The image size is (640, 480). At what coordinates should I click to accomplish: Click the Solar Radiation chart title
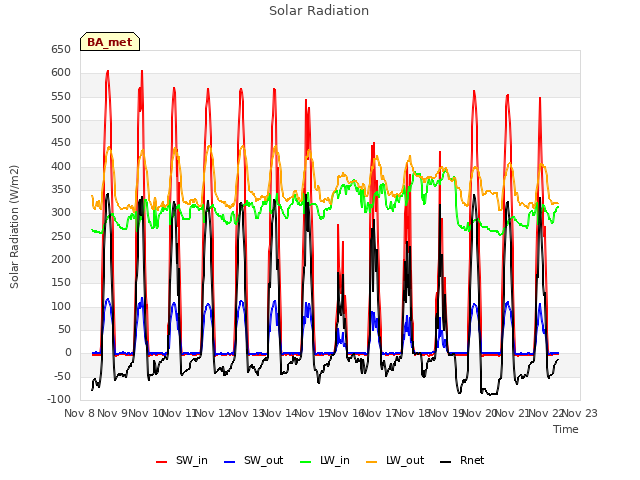point(319,11)
